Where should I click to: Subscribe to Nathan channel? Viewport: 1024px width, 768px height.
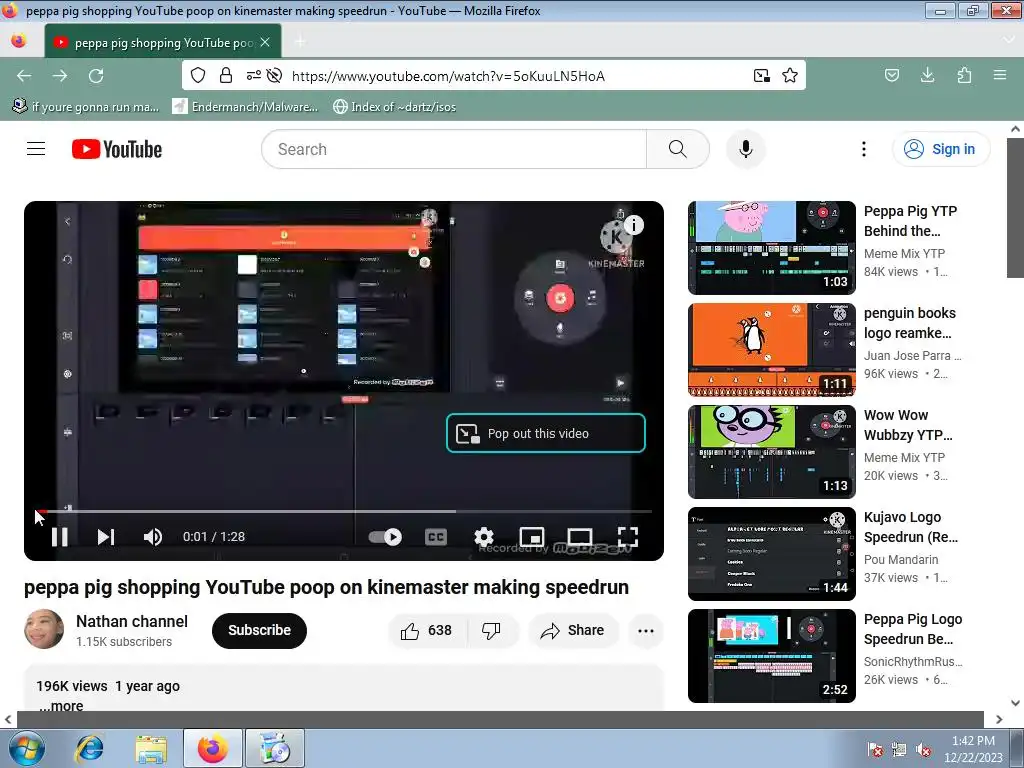[259, 630]
